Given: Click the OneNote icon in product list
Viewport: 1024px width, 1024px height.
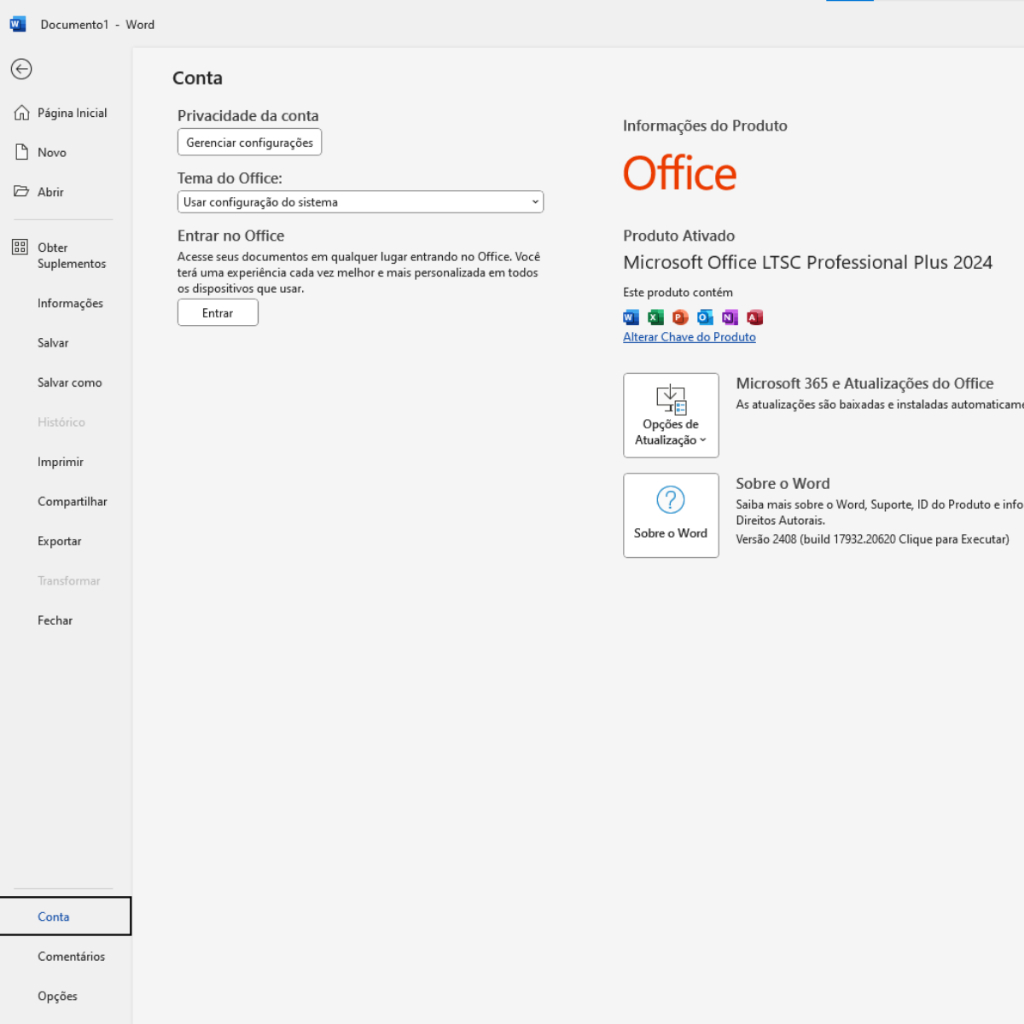Looking at the screenshot, I should pos(730,317).
